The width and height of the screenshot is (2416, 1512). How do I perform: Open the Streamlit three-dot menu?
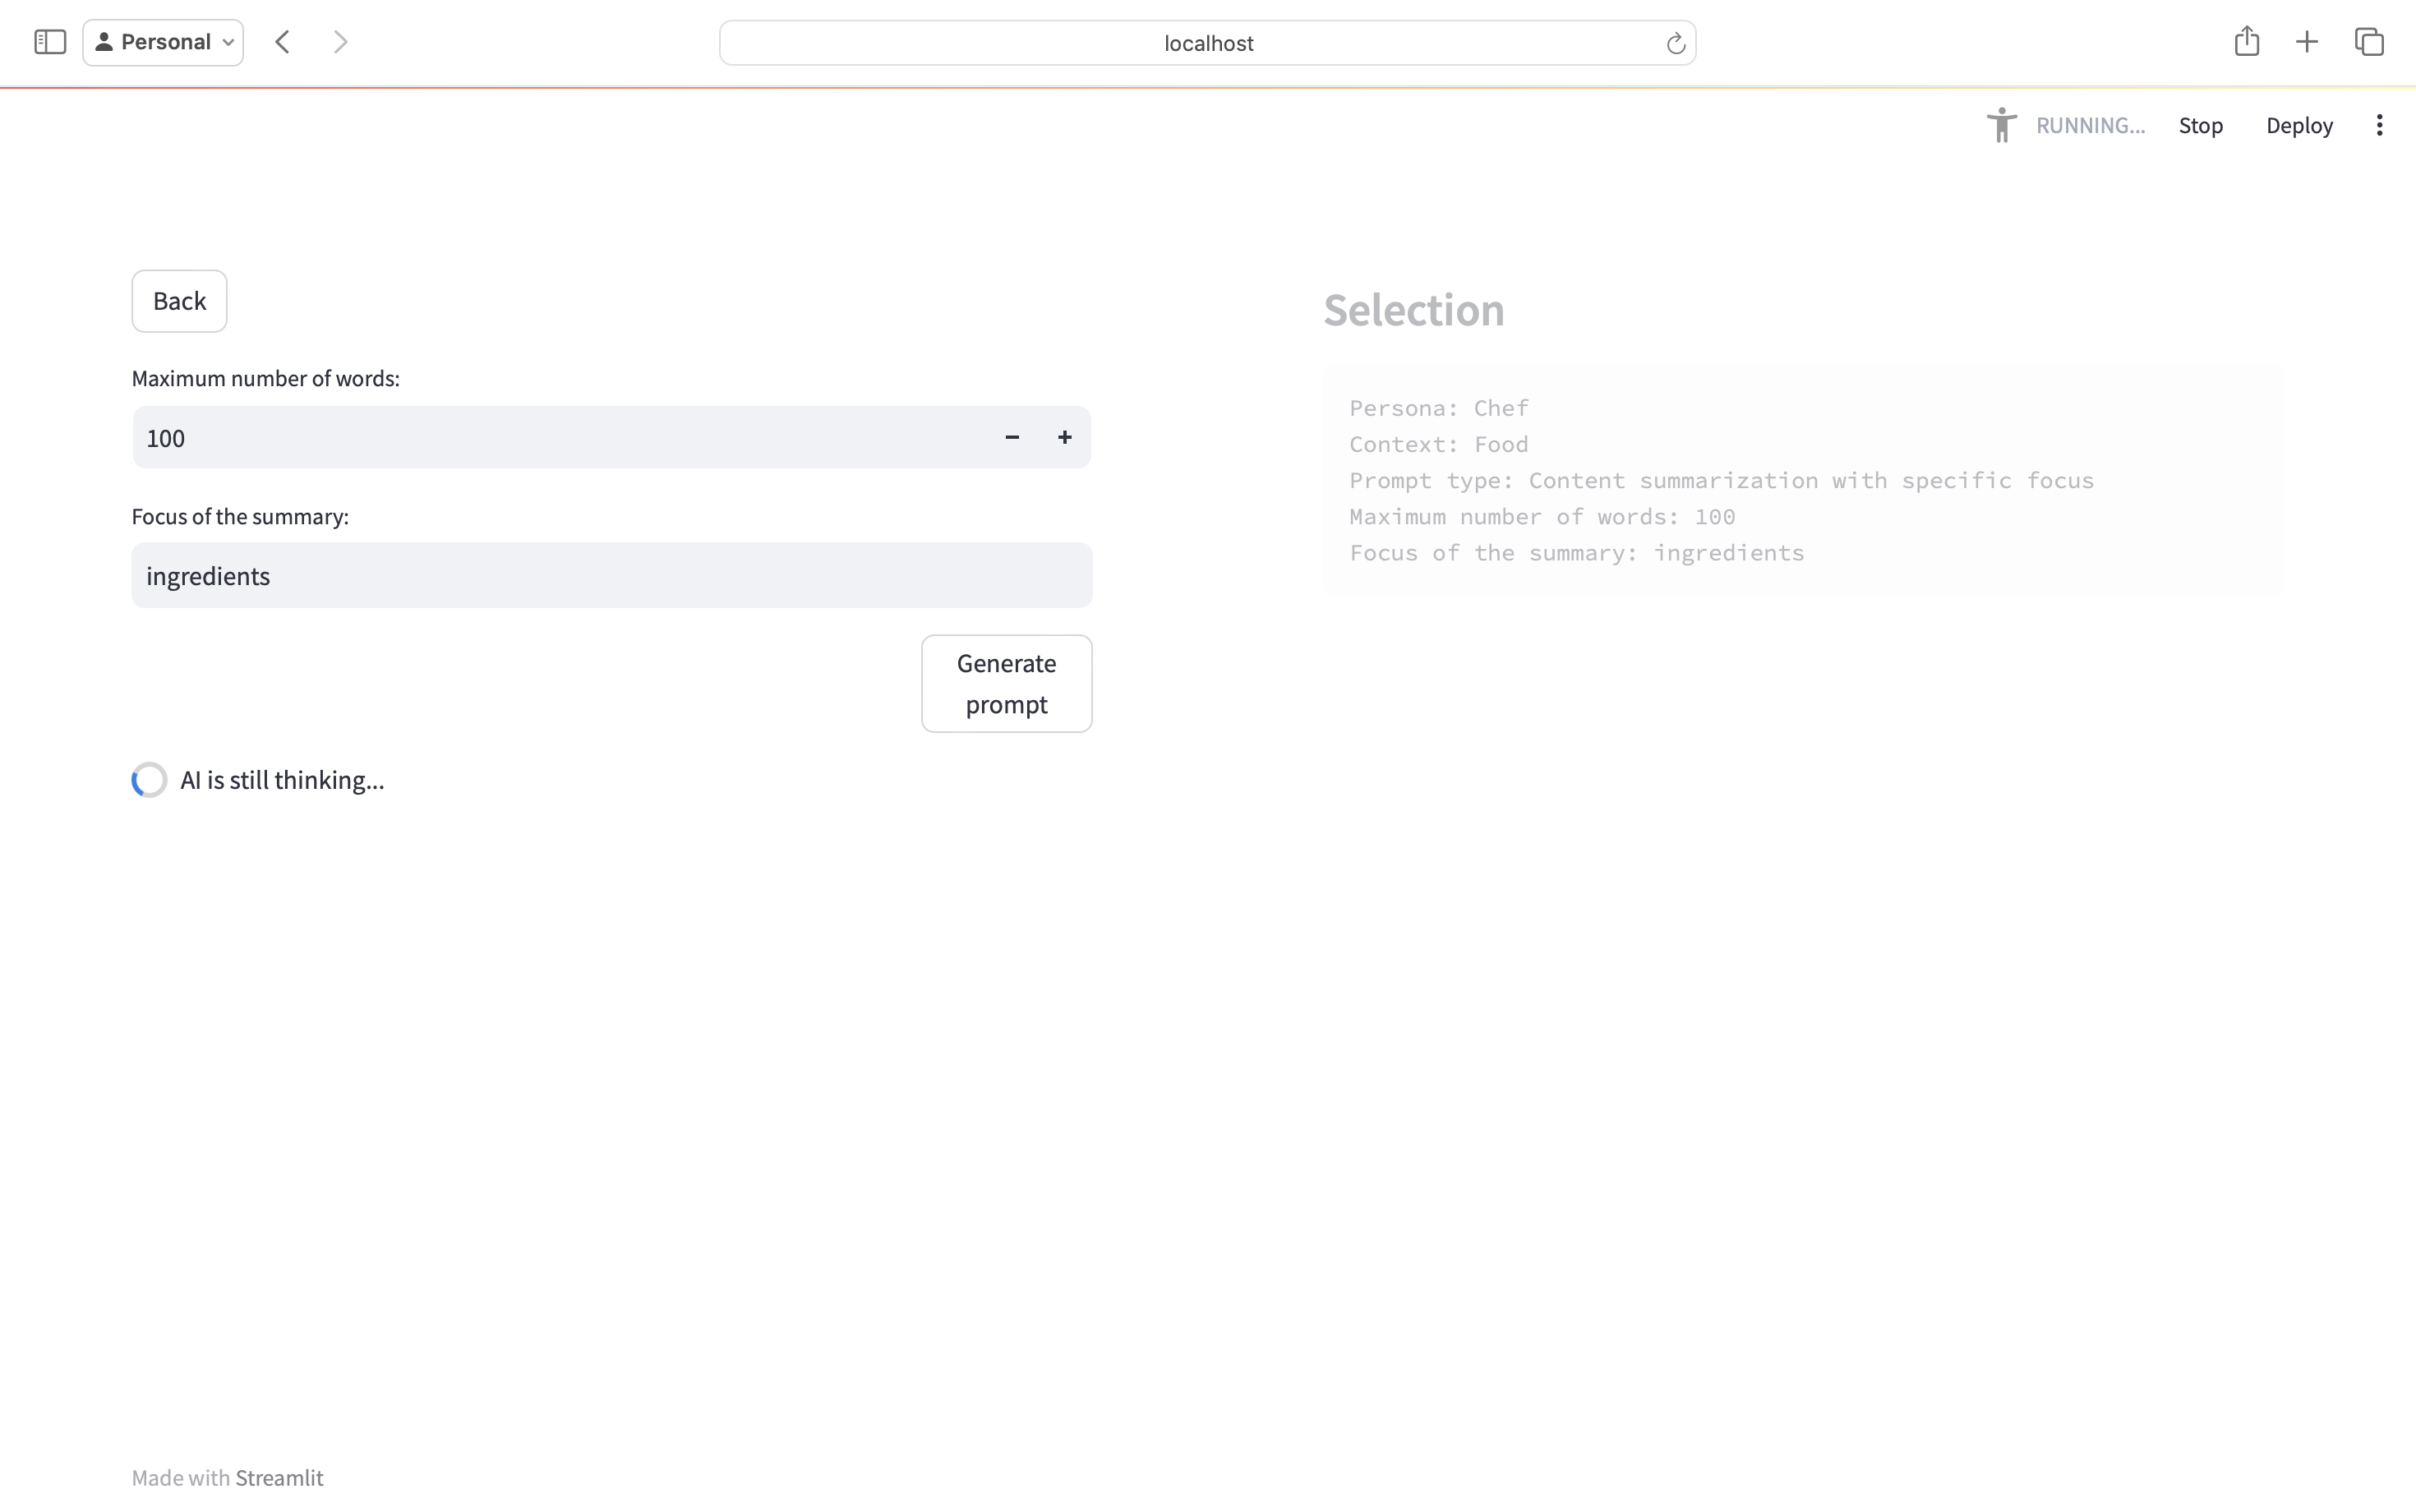click(2379, 125)
